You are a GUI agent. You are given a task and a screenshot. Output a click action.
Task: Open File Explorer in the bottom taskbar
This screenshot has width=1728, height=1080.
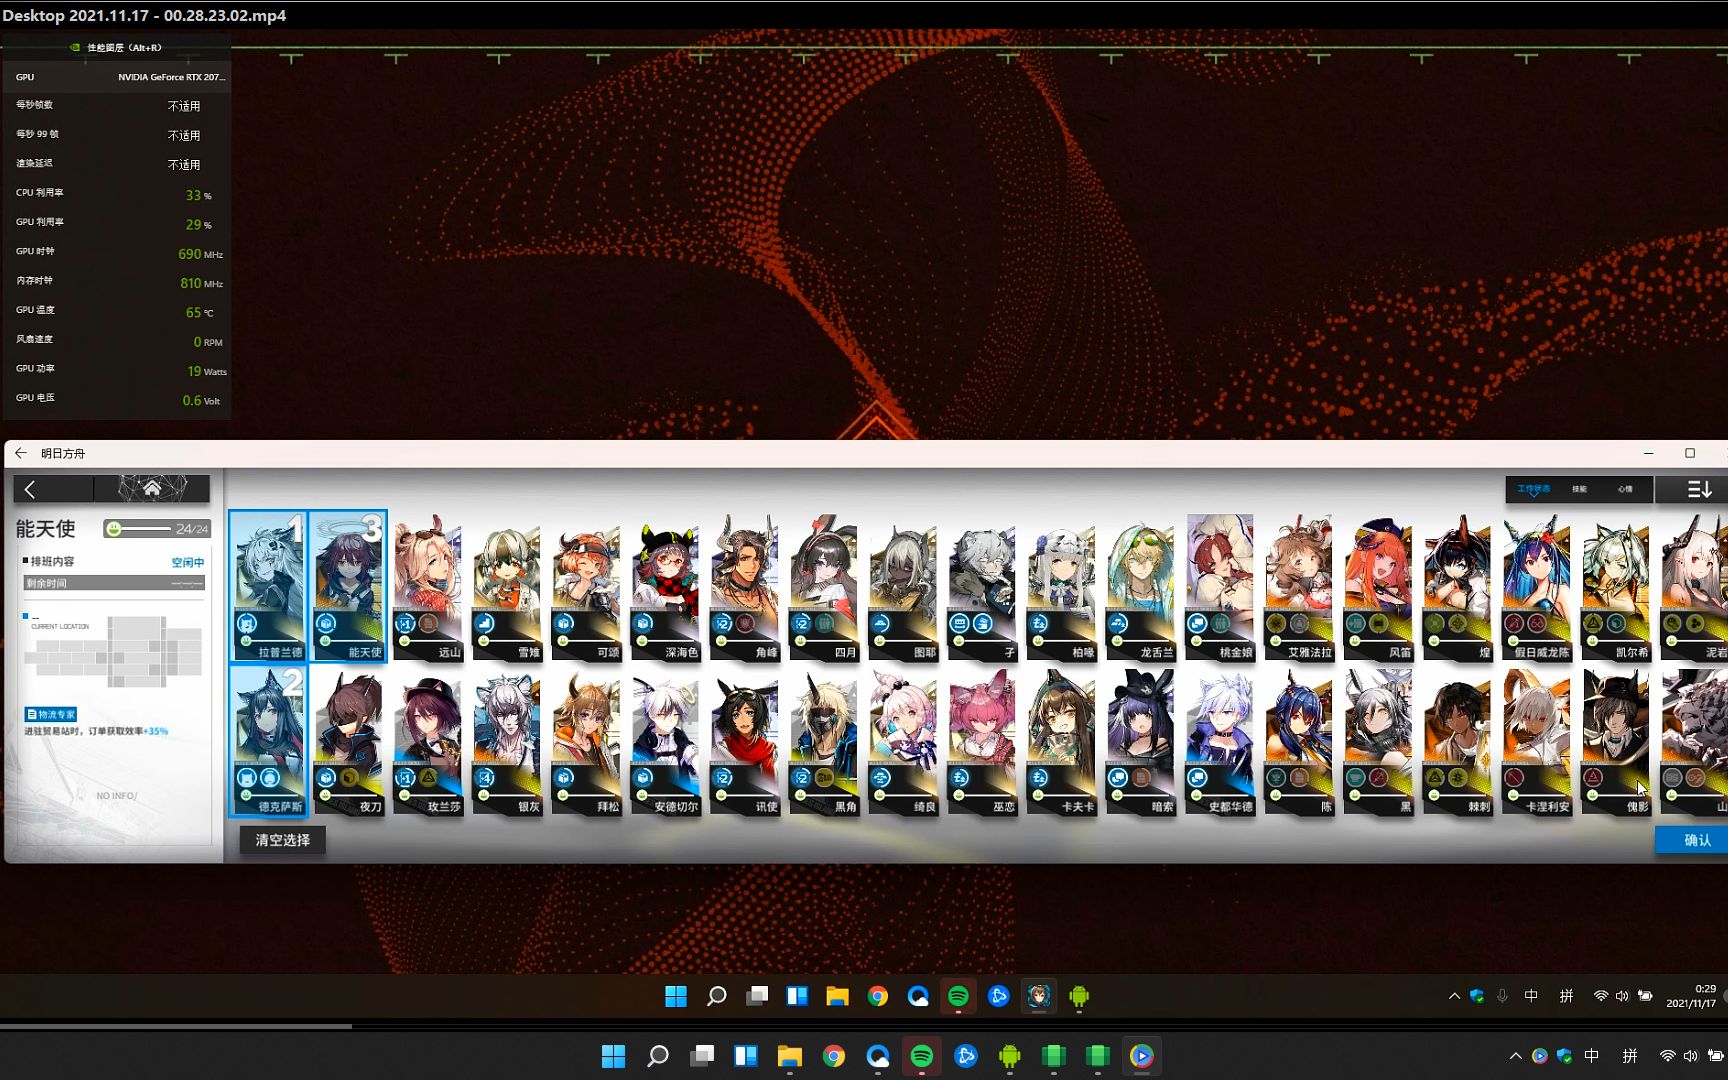(x=790, y=1056)
